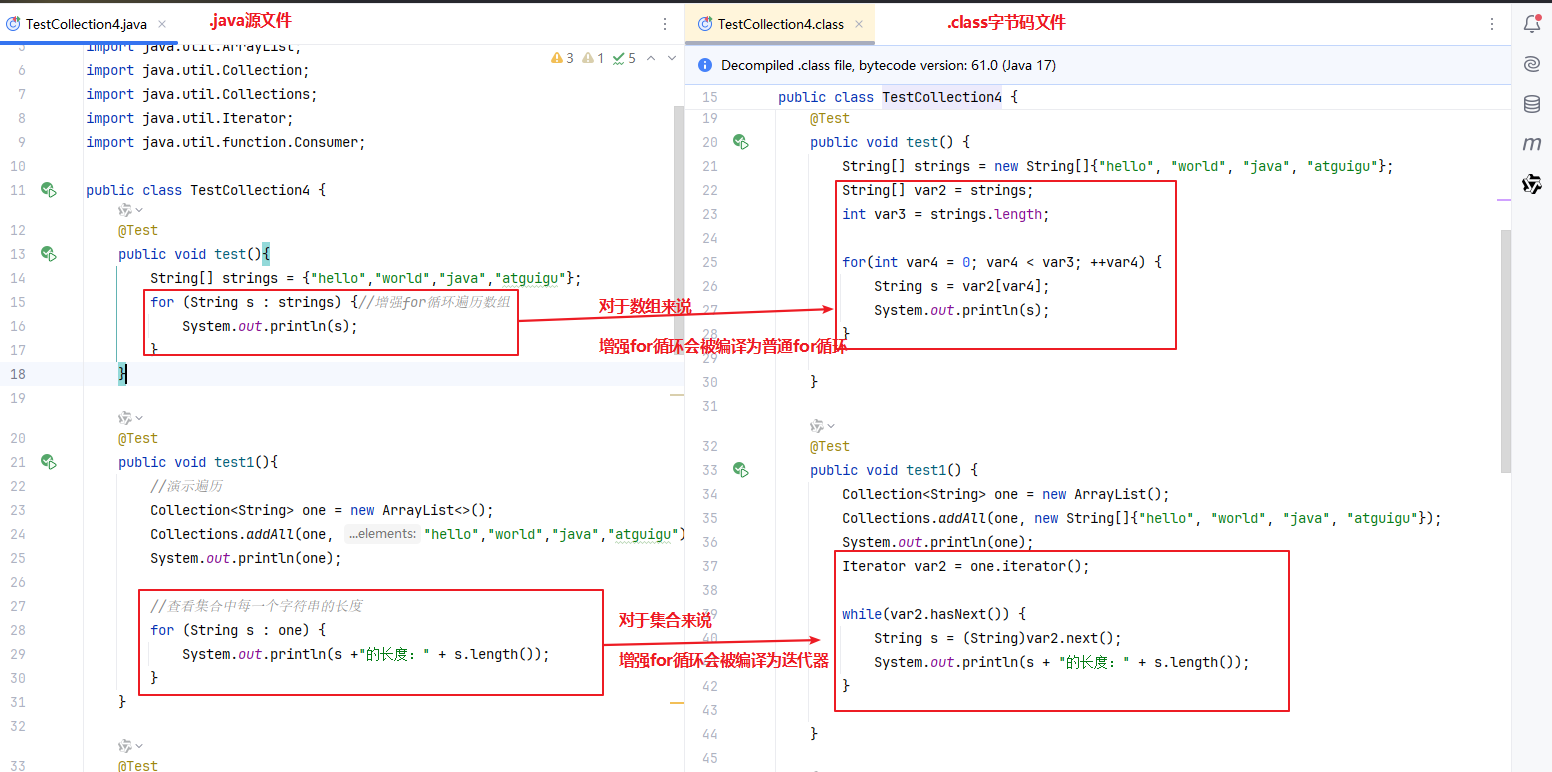Click the weak warning count 1 indicator
1552x772 pixels.
[593, 58]
